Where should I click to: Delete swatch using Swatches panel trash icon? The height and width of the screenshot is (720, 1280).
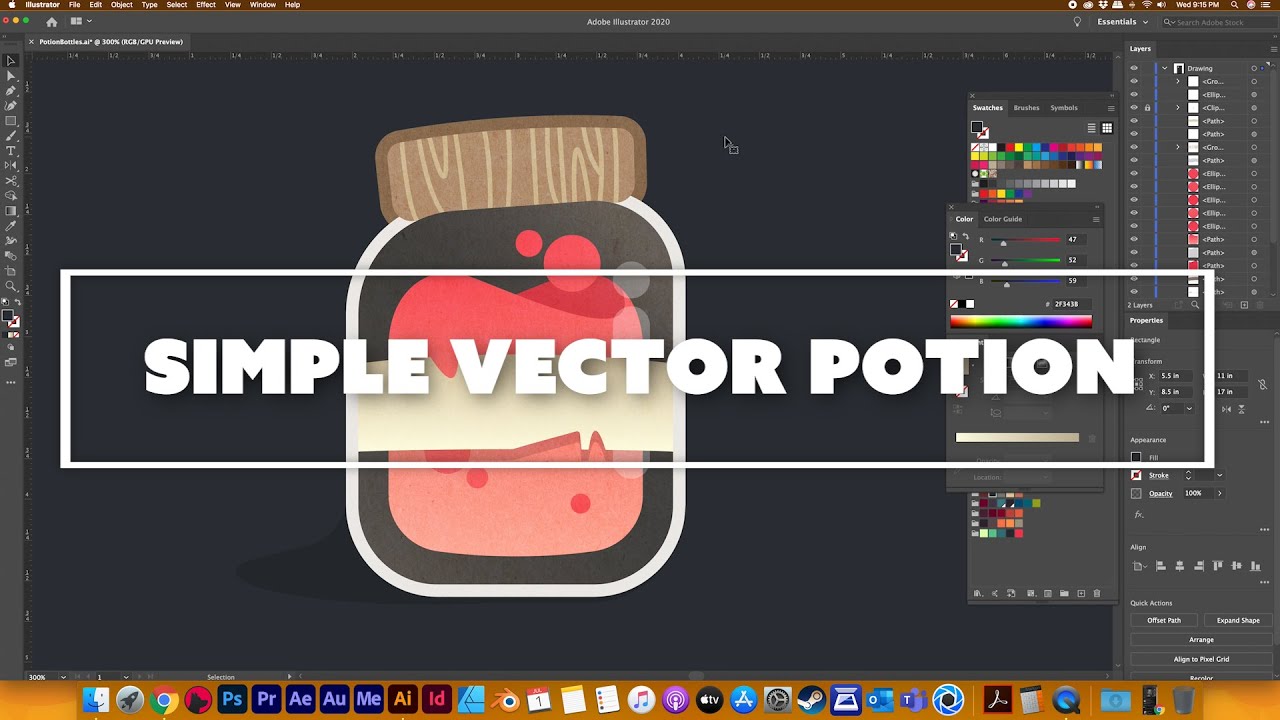1097,593
